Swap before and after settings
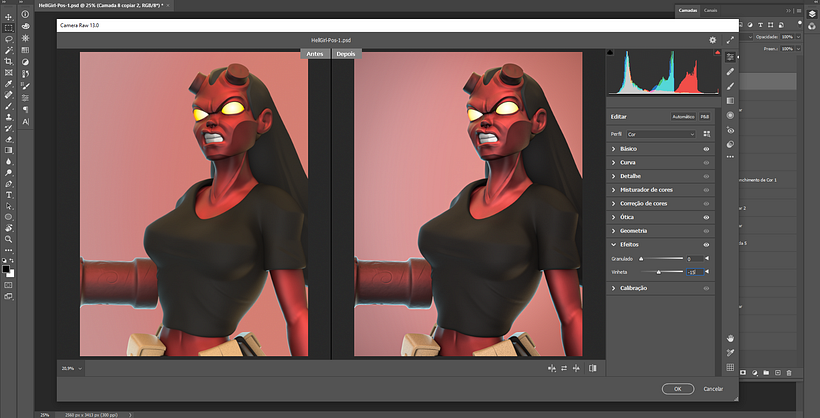Image resolution: width=820 pixels, height=418 pixels. pyautogui.click(x=564, y=368)
